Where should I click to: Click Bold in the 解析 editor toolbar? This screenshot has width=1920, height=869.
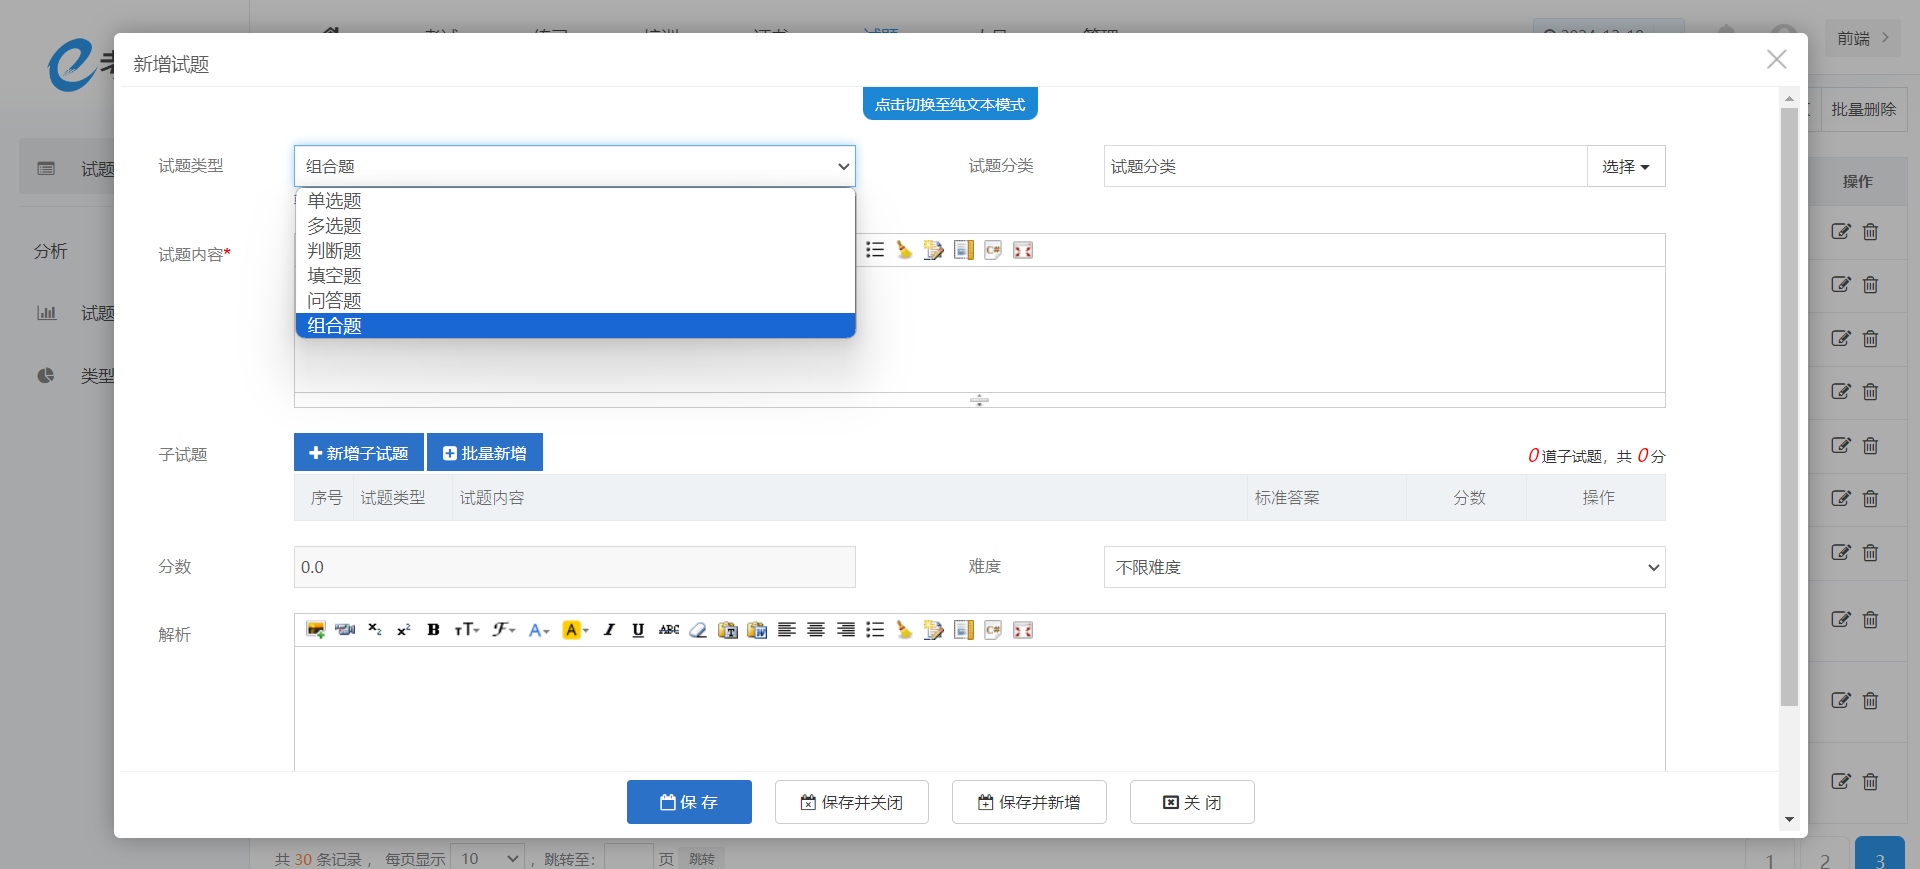tap(433, 630)
